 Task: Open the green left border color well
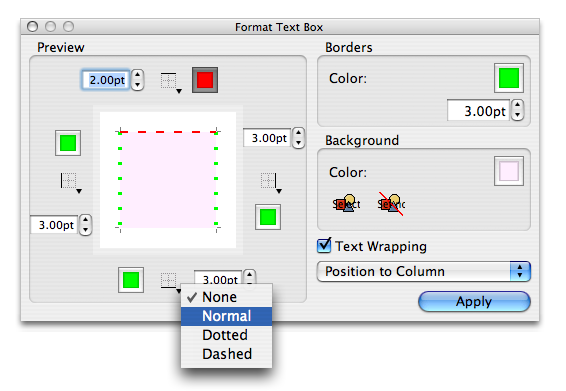(x=68, y=143)
